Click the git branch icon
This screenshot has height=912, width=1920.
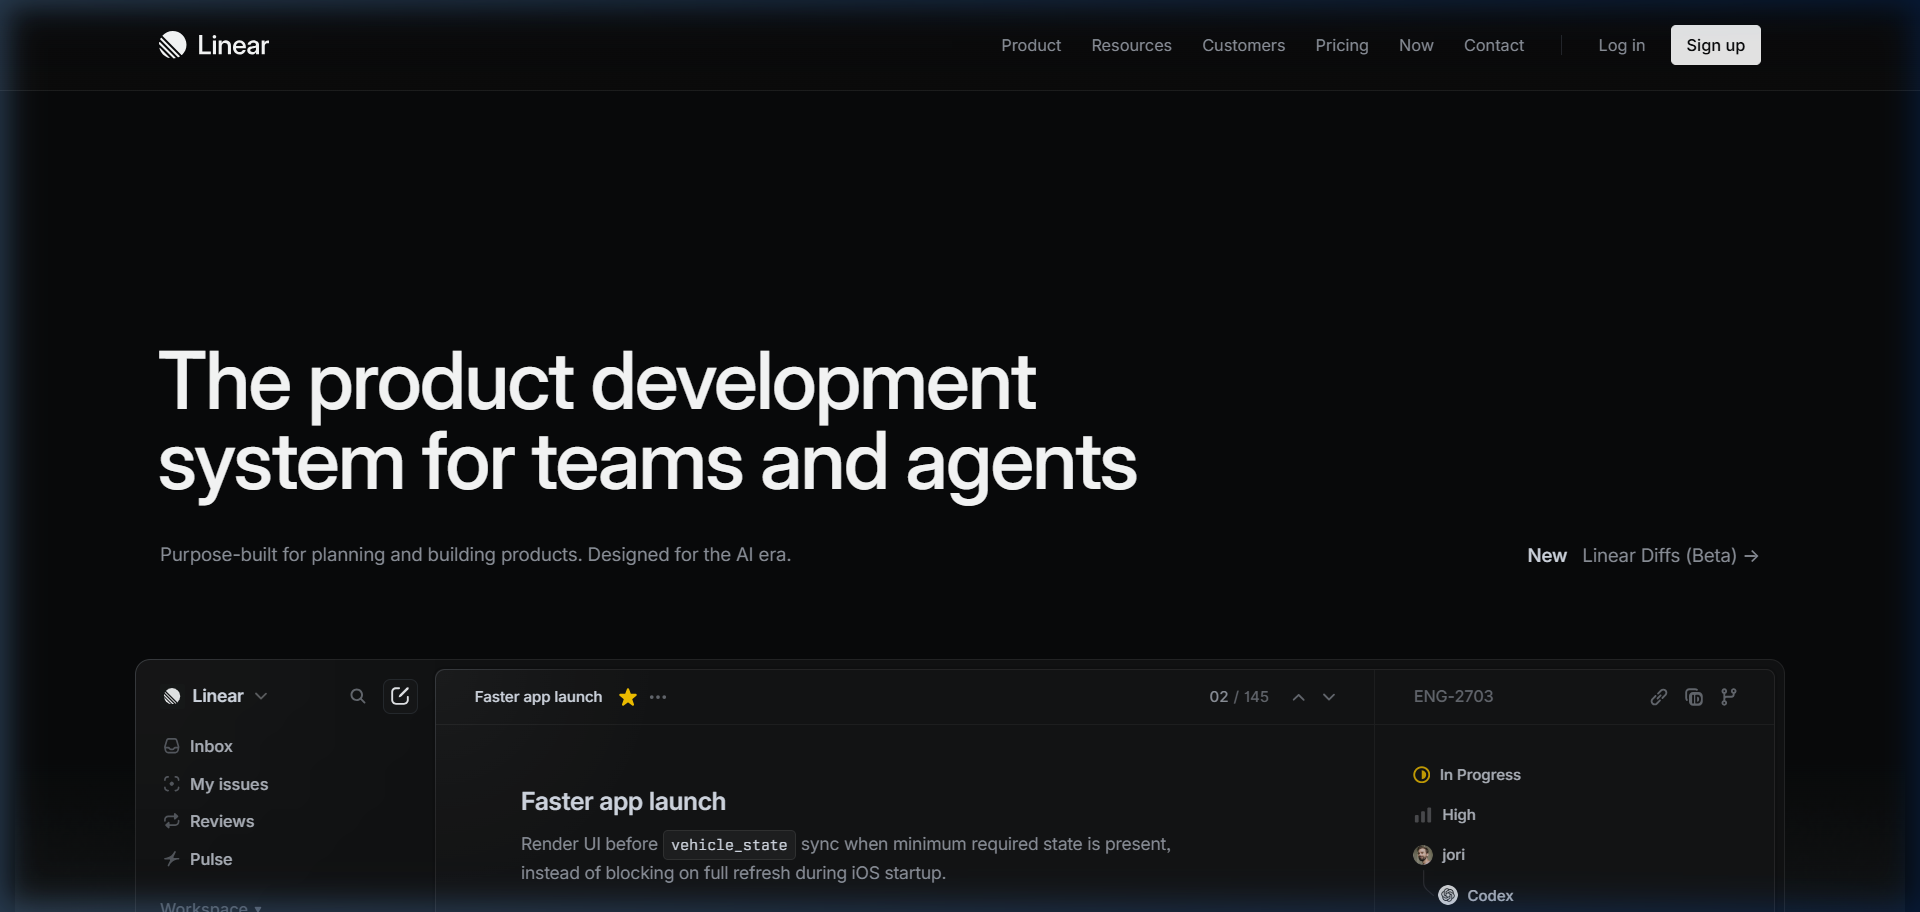click(1729, 697)
